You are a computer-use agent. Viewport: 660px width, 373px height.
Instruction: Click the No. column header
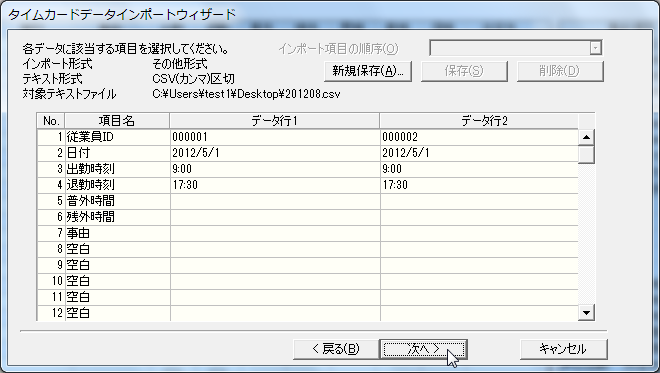pyautogui.click(x=51, y=121)
